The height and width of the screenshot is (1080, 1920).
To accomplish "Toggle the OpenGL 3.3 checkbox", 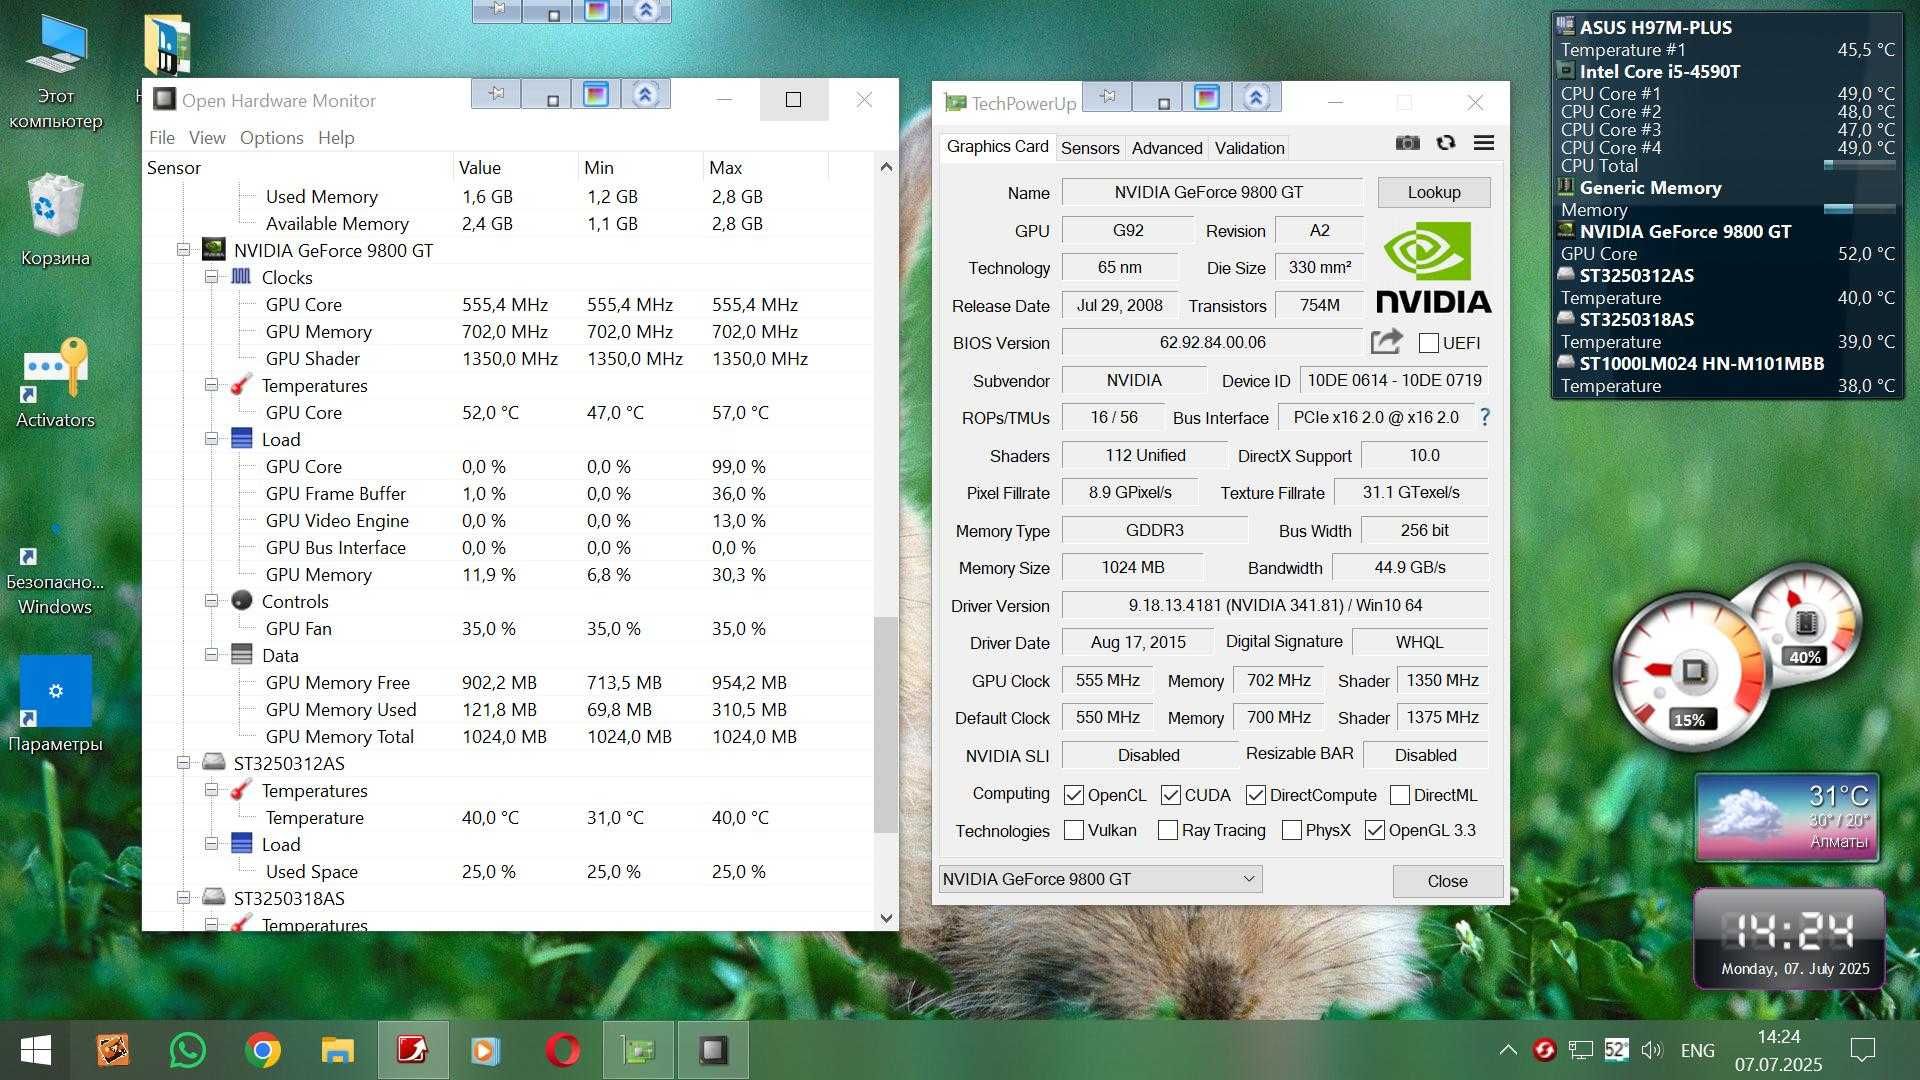I will tap(1375, 830).
